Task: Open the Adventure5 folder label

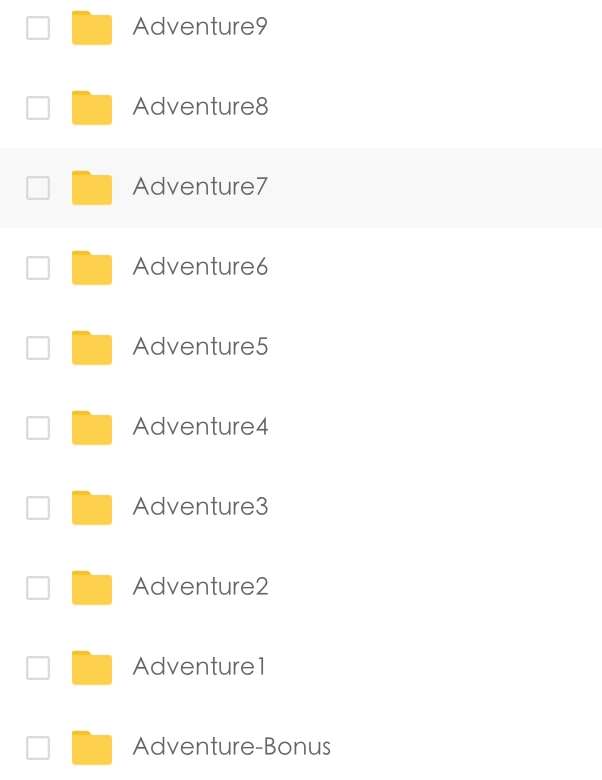Action: [x=201, y=347]
